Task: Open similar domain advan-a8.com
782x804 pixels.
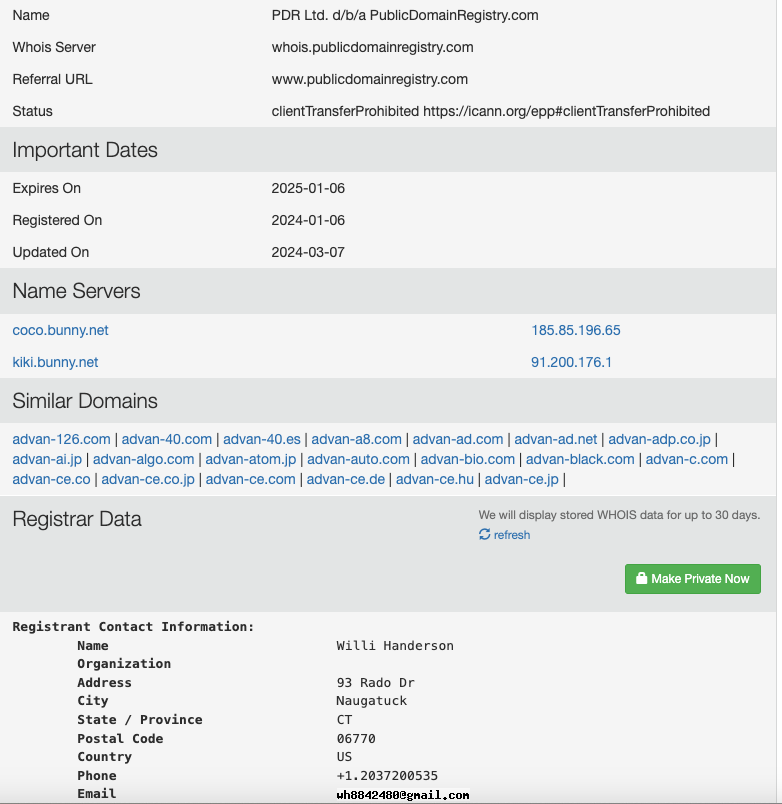Action: 356,439
